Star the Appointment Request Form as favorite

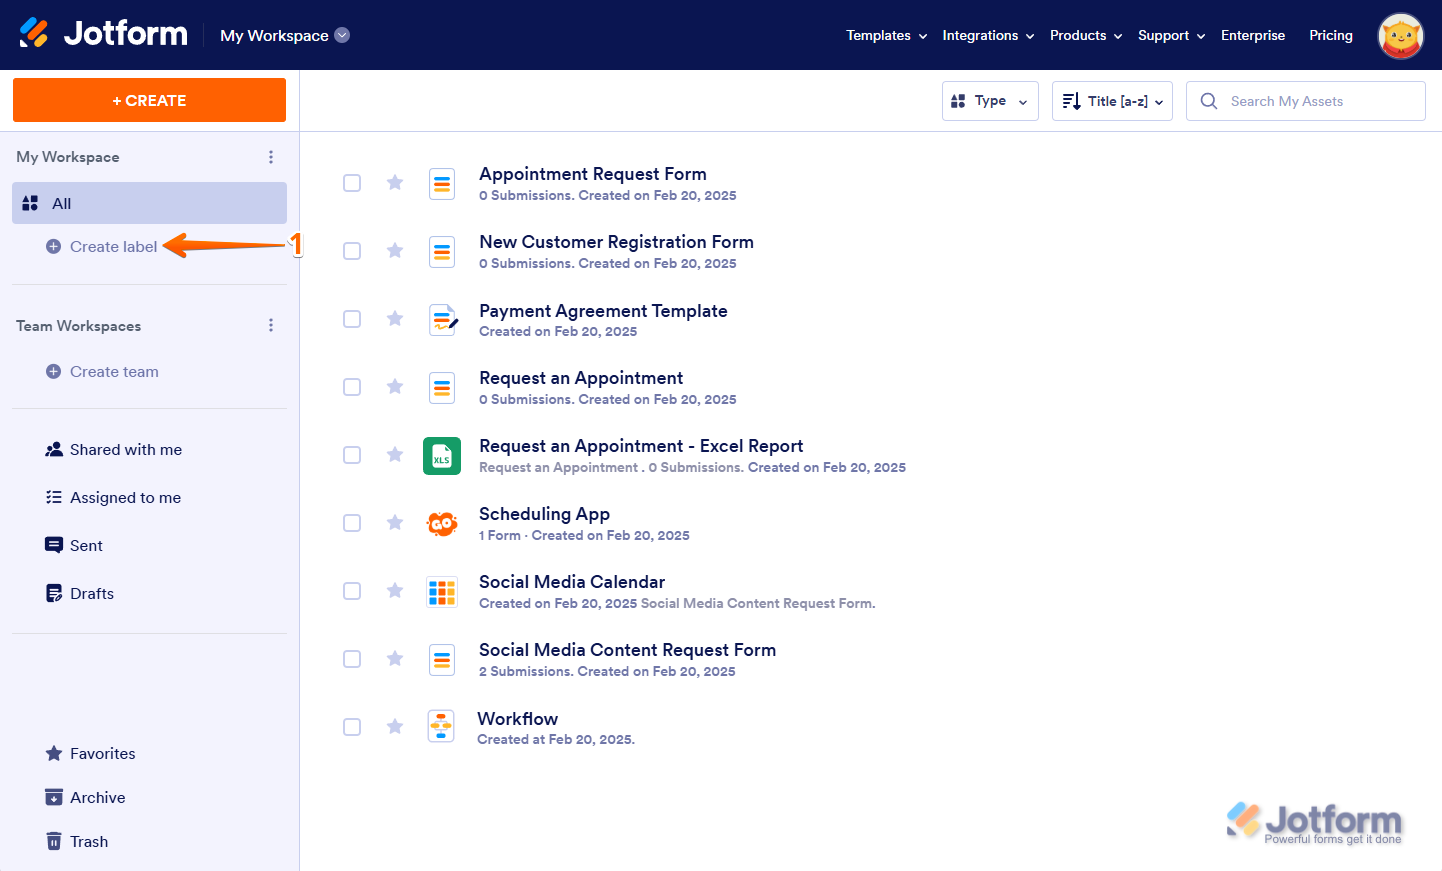395,183
